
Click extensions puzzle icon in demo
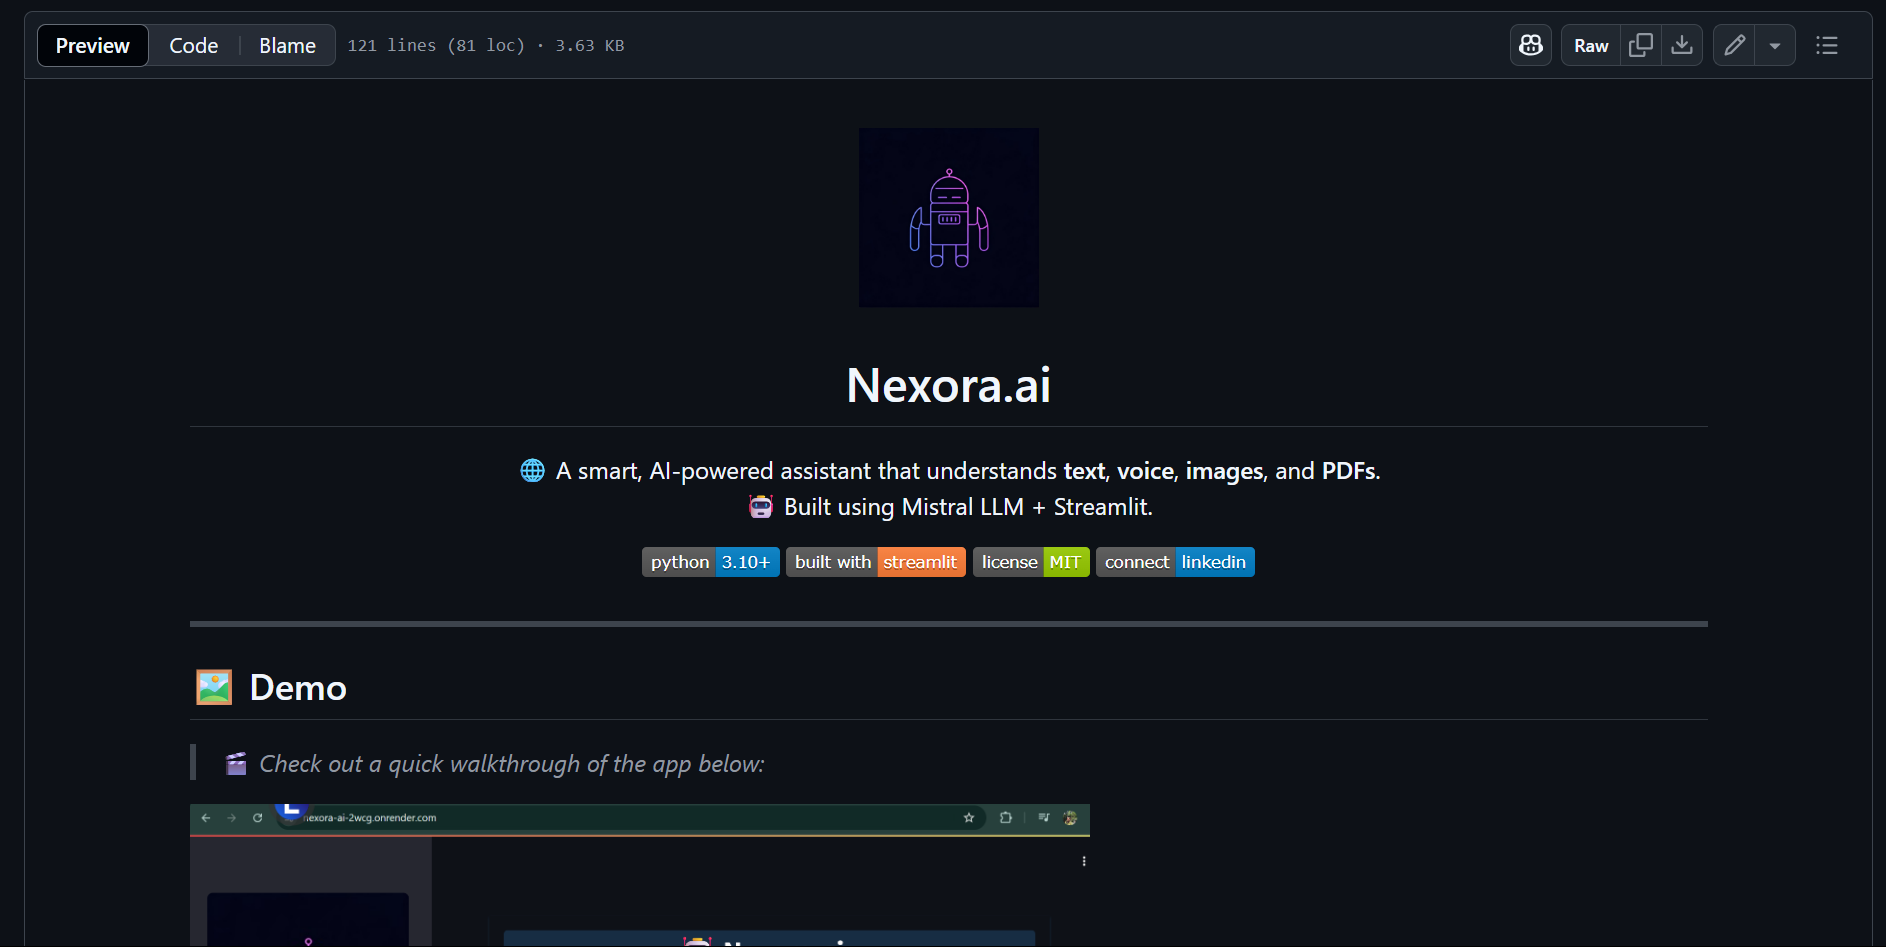tap(1006, 818)
